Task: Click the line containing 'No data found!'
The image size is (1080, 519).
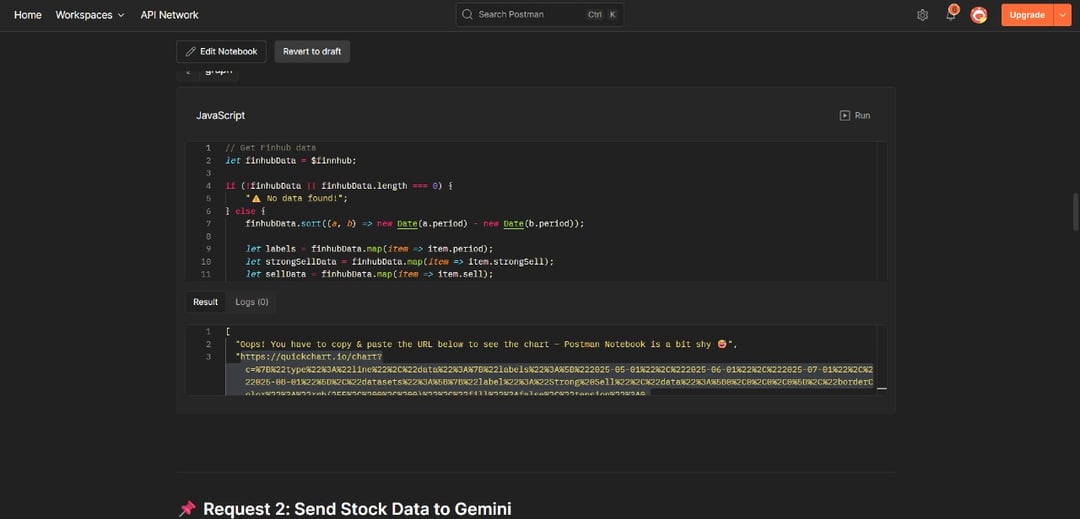Action: pos(296,198)
